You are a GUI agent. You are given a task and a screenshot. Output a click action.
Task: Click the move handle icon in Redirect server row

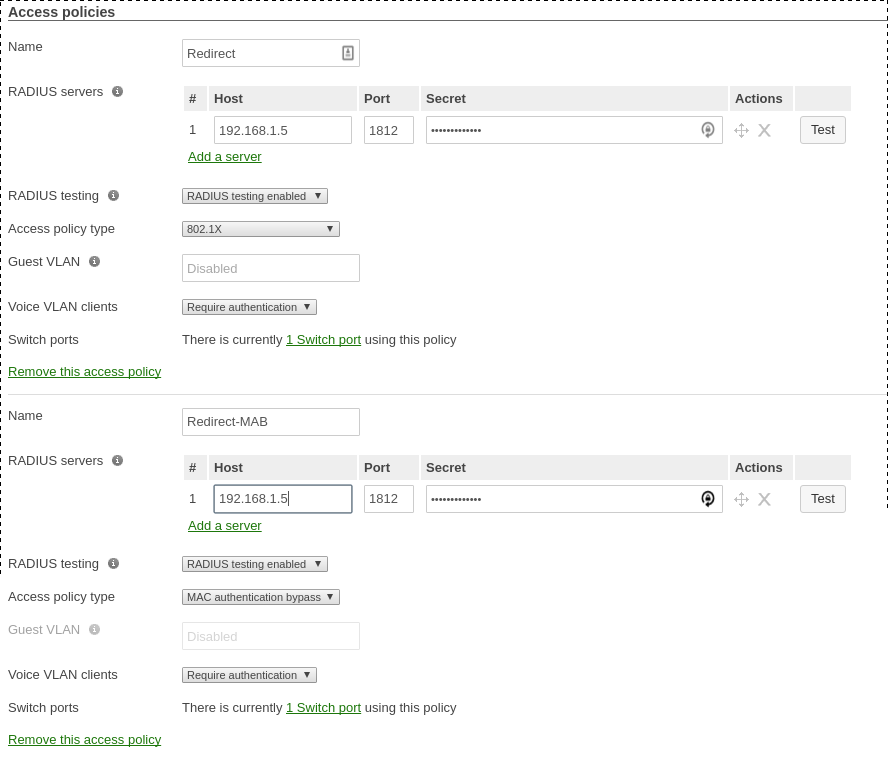[741, 130]
